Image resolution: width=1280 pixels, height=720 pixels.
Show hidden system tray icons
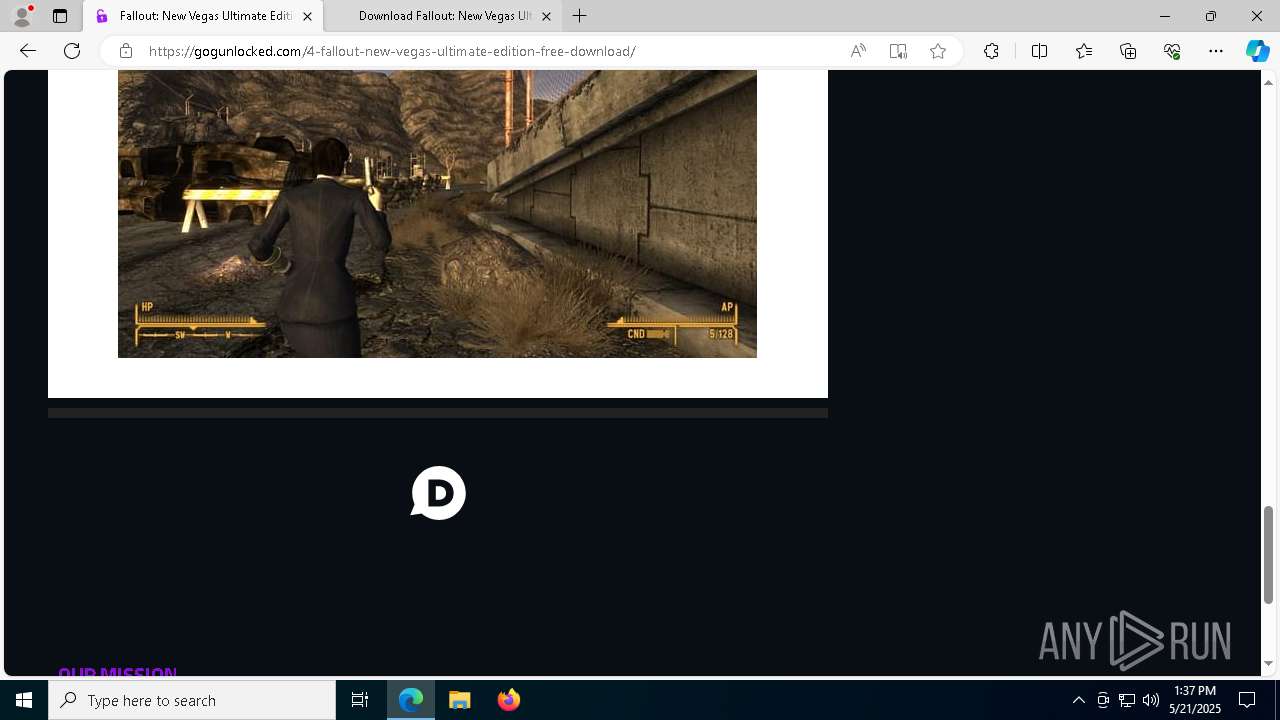coord(1079,700)
